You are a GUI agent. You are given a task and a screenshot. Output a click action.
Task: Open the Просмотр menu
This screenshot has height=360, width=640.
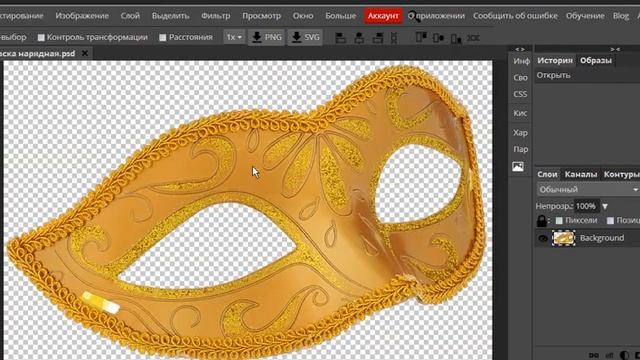click(261, 16)
